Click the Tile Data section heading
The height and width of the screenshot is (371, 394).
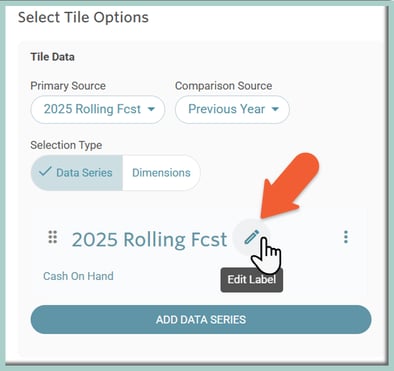(53, 57)
